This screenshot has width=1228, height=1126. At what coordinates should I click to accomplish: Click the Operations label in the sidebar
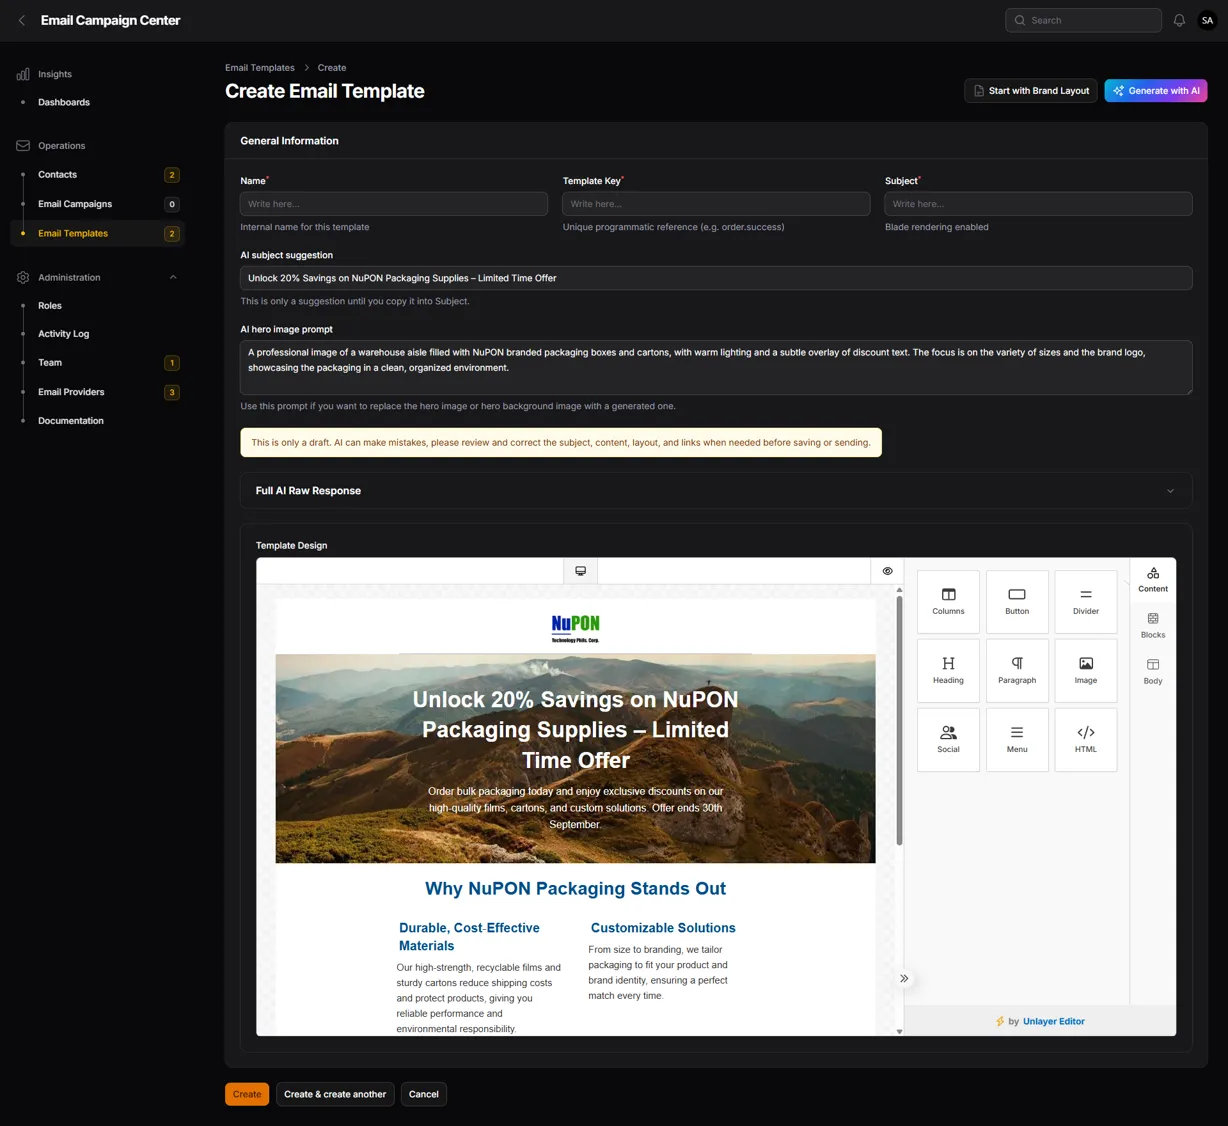tap(62, 146)
